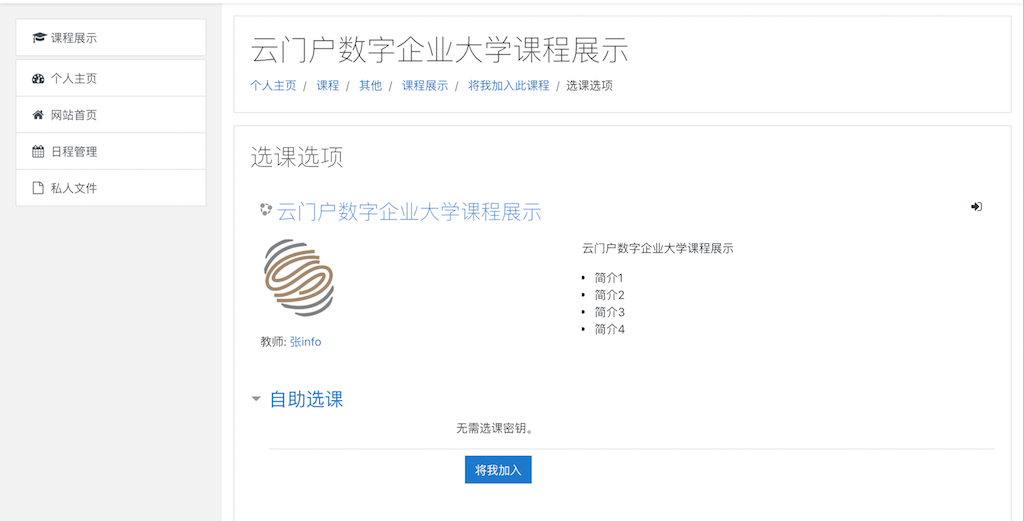Click the 个人主页 breadcrumb link
Viewport: 1024px width, 521px height.
273,86
